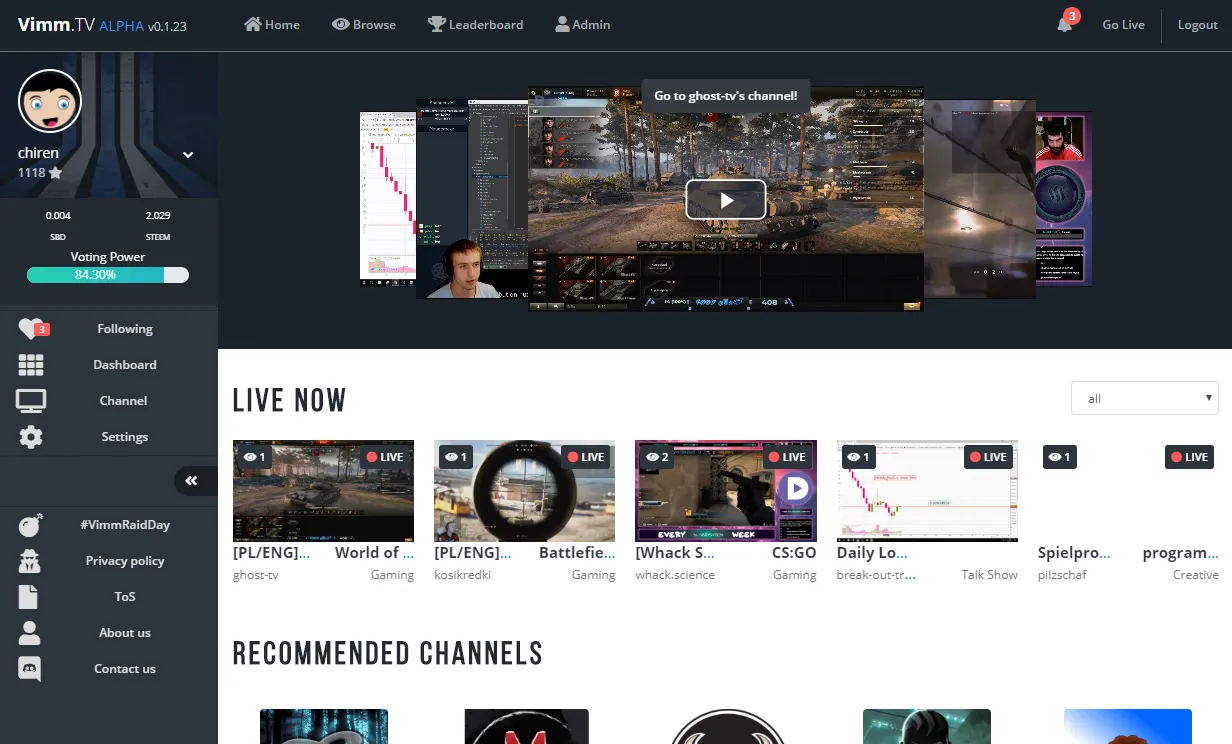Open the 'all' category filter dropdown
1232x744 pixels.
pos(1145,398)
